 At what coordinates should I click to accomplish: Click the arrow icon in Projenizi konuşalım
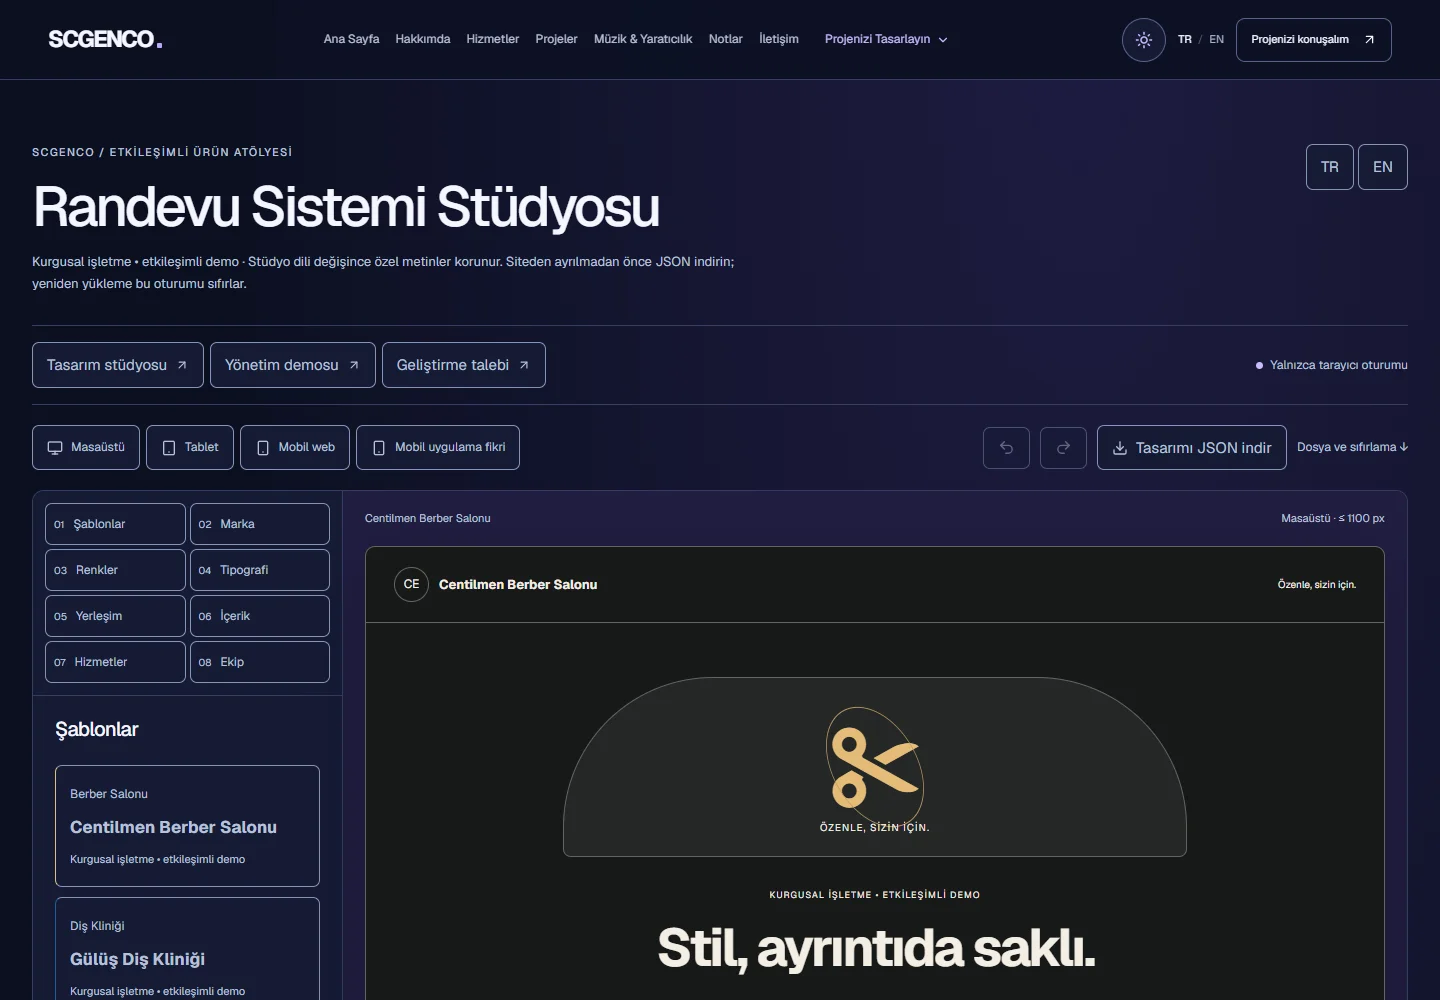coord(1369,40)
